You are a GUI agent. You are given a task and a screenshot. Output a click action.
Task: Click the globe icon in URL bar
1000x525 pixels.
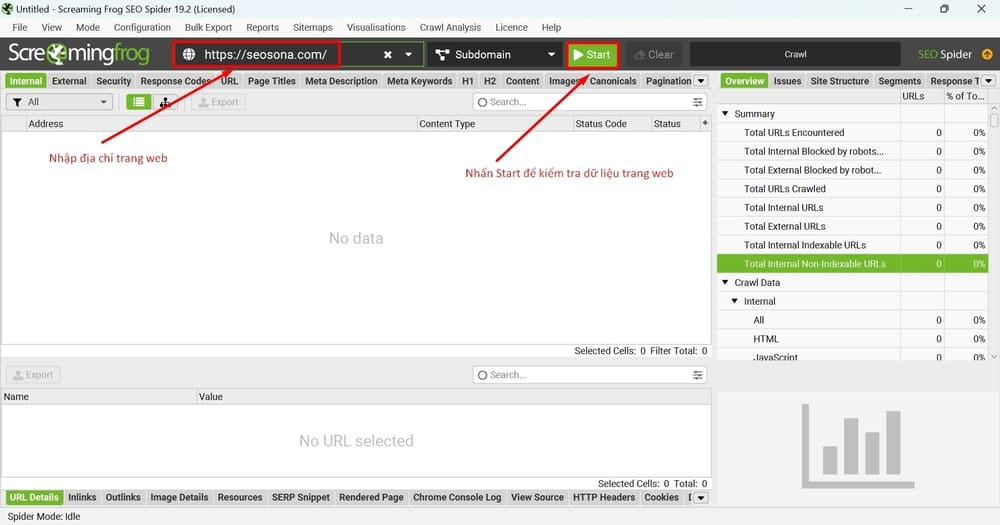189,55
